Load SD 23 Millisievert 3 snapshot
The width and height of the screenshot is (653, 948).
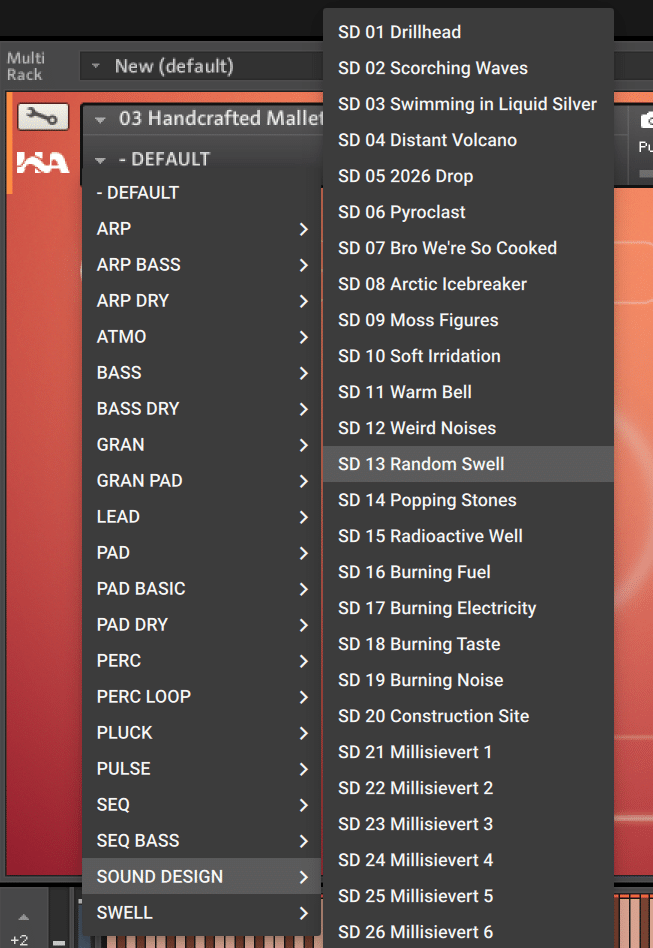tap(469, 823)
